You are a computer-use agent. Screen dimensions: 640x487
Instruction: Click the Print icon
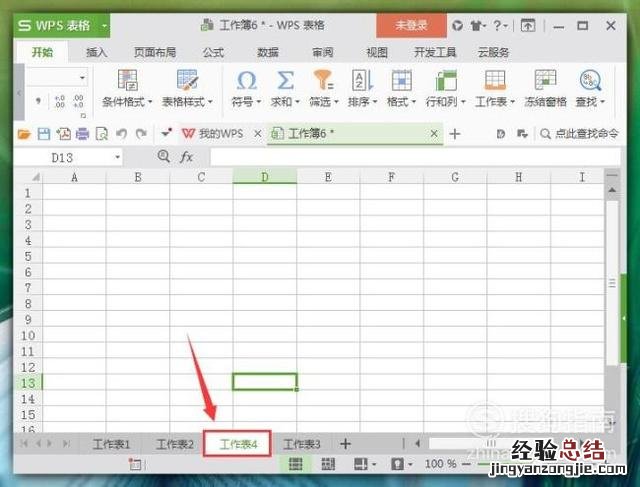82,134
